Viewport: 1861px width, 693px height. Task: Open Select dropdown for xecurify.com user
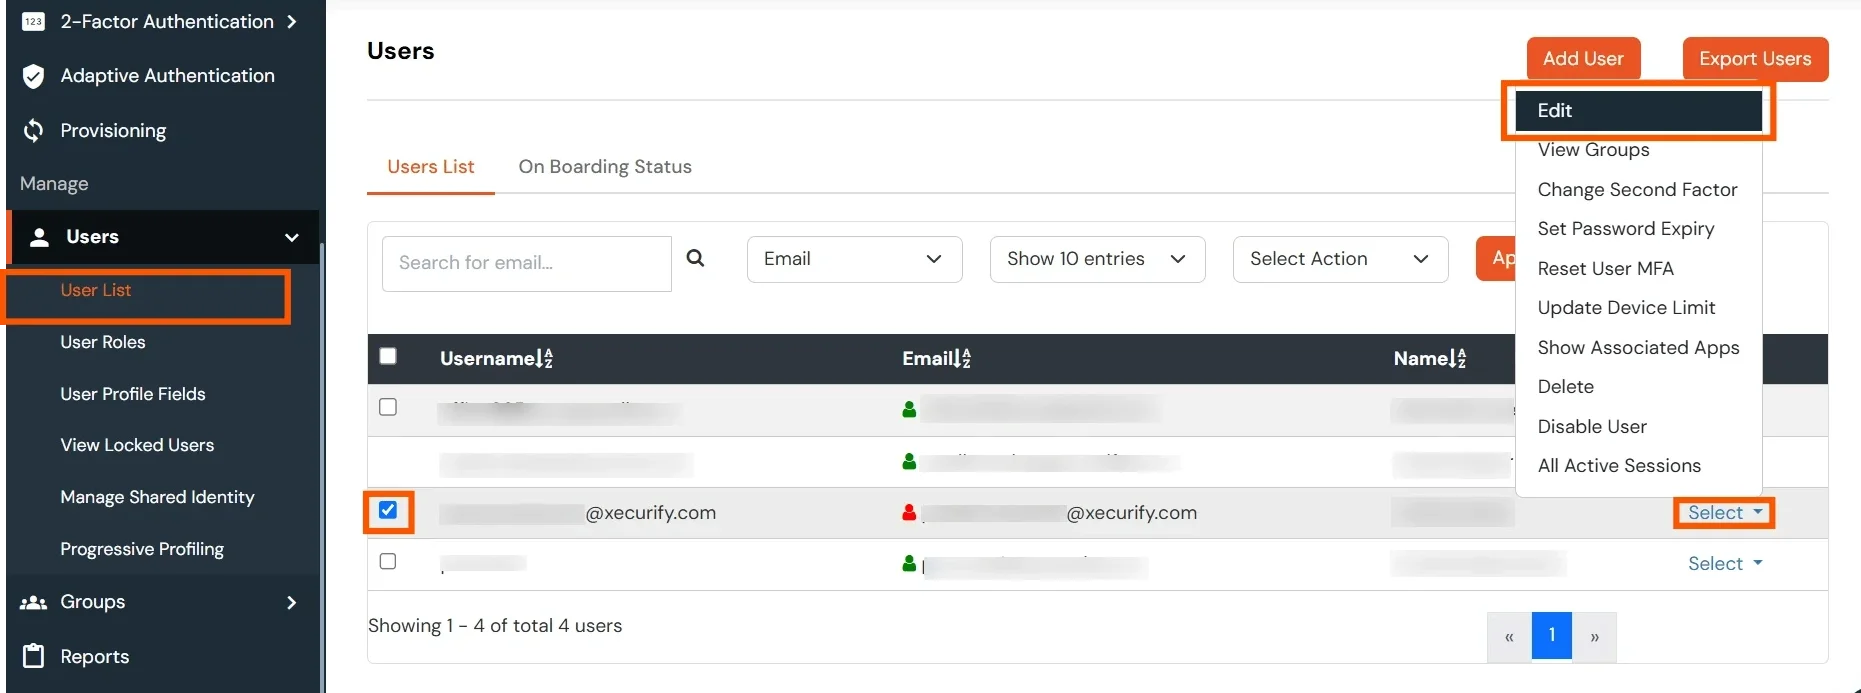tap(1725, 512)
